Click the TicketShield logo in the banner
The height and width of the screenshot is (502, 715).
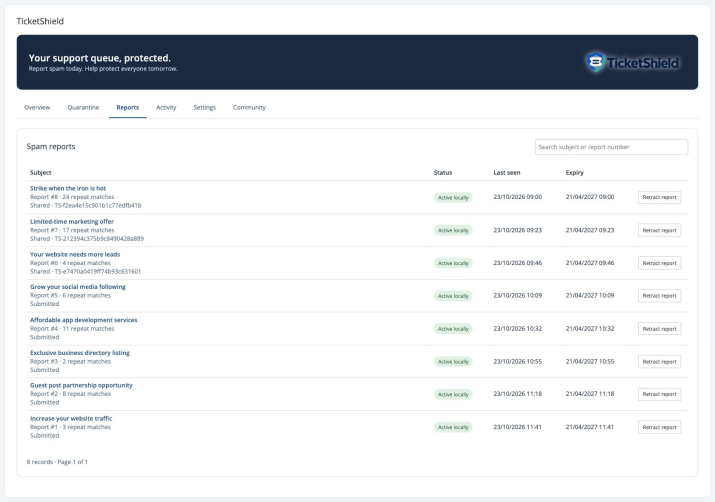632,62
